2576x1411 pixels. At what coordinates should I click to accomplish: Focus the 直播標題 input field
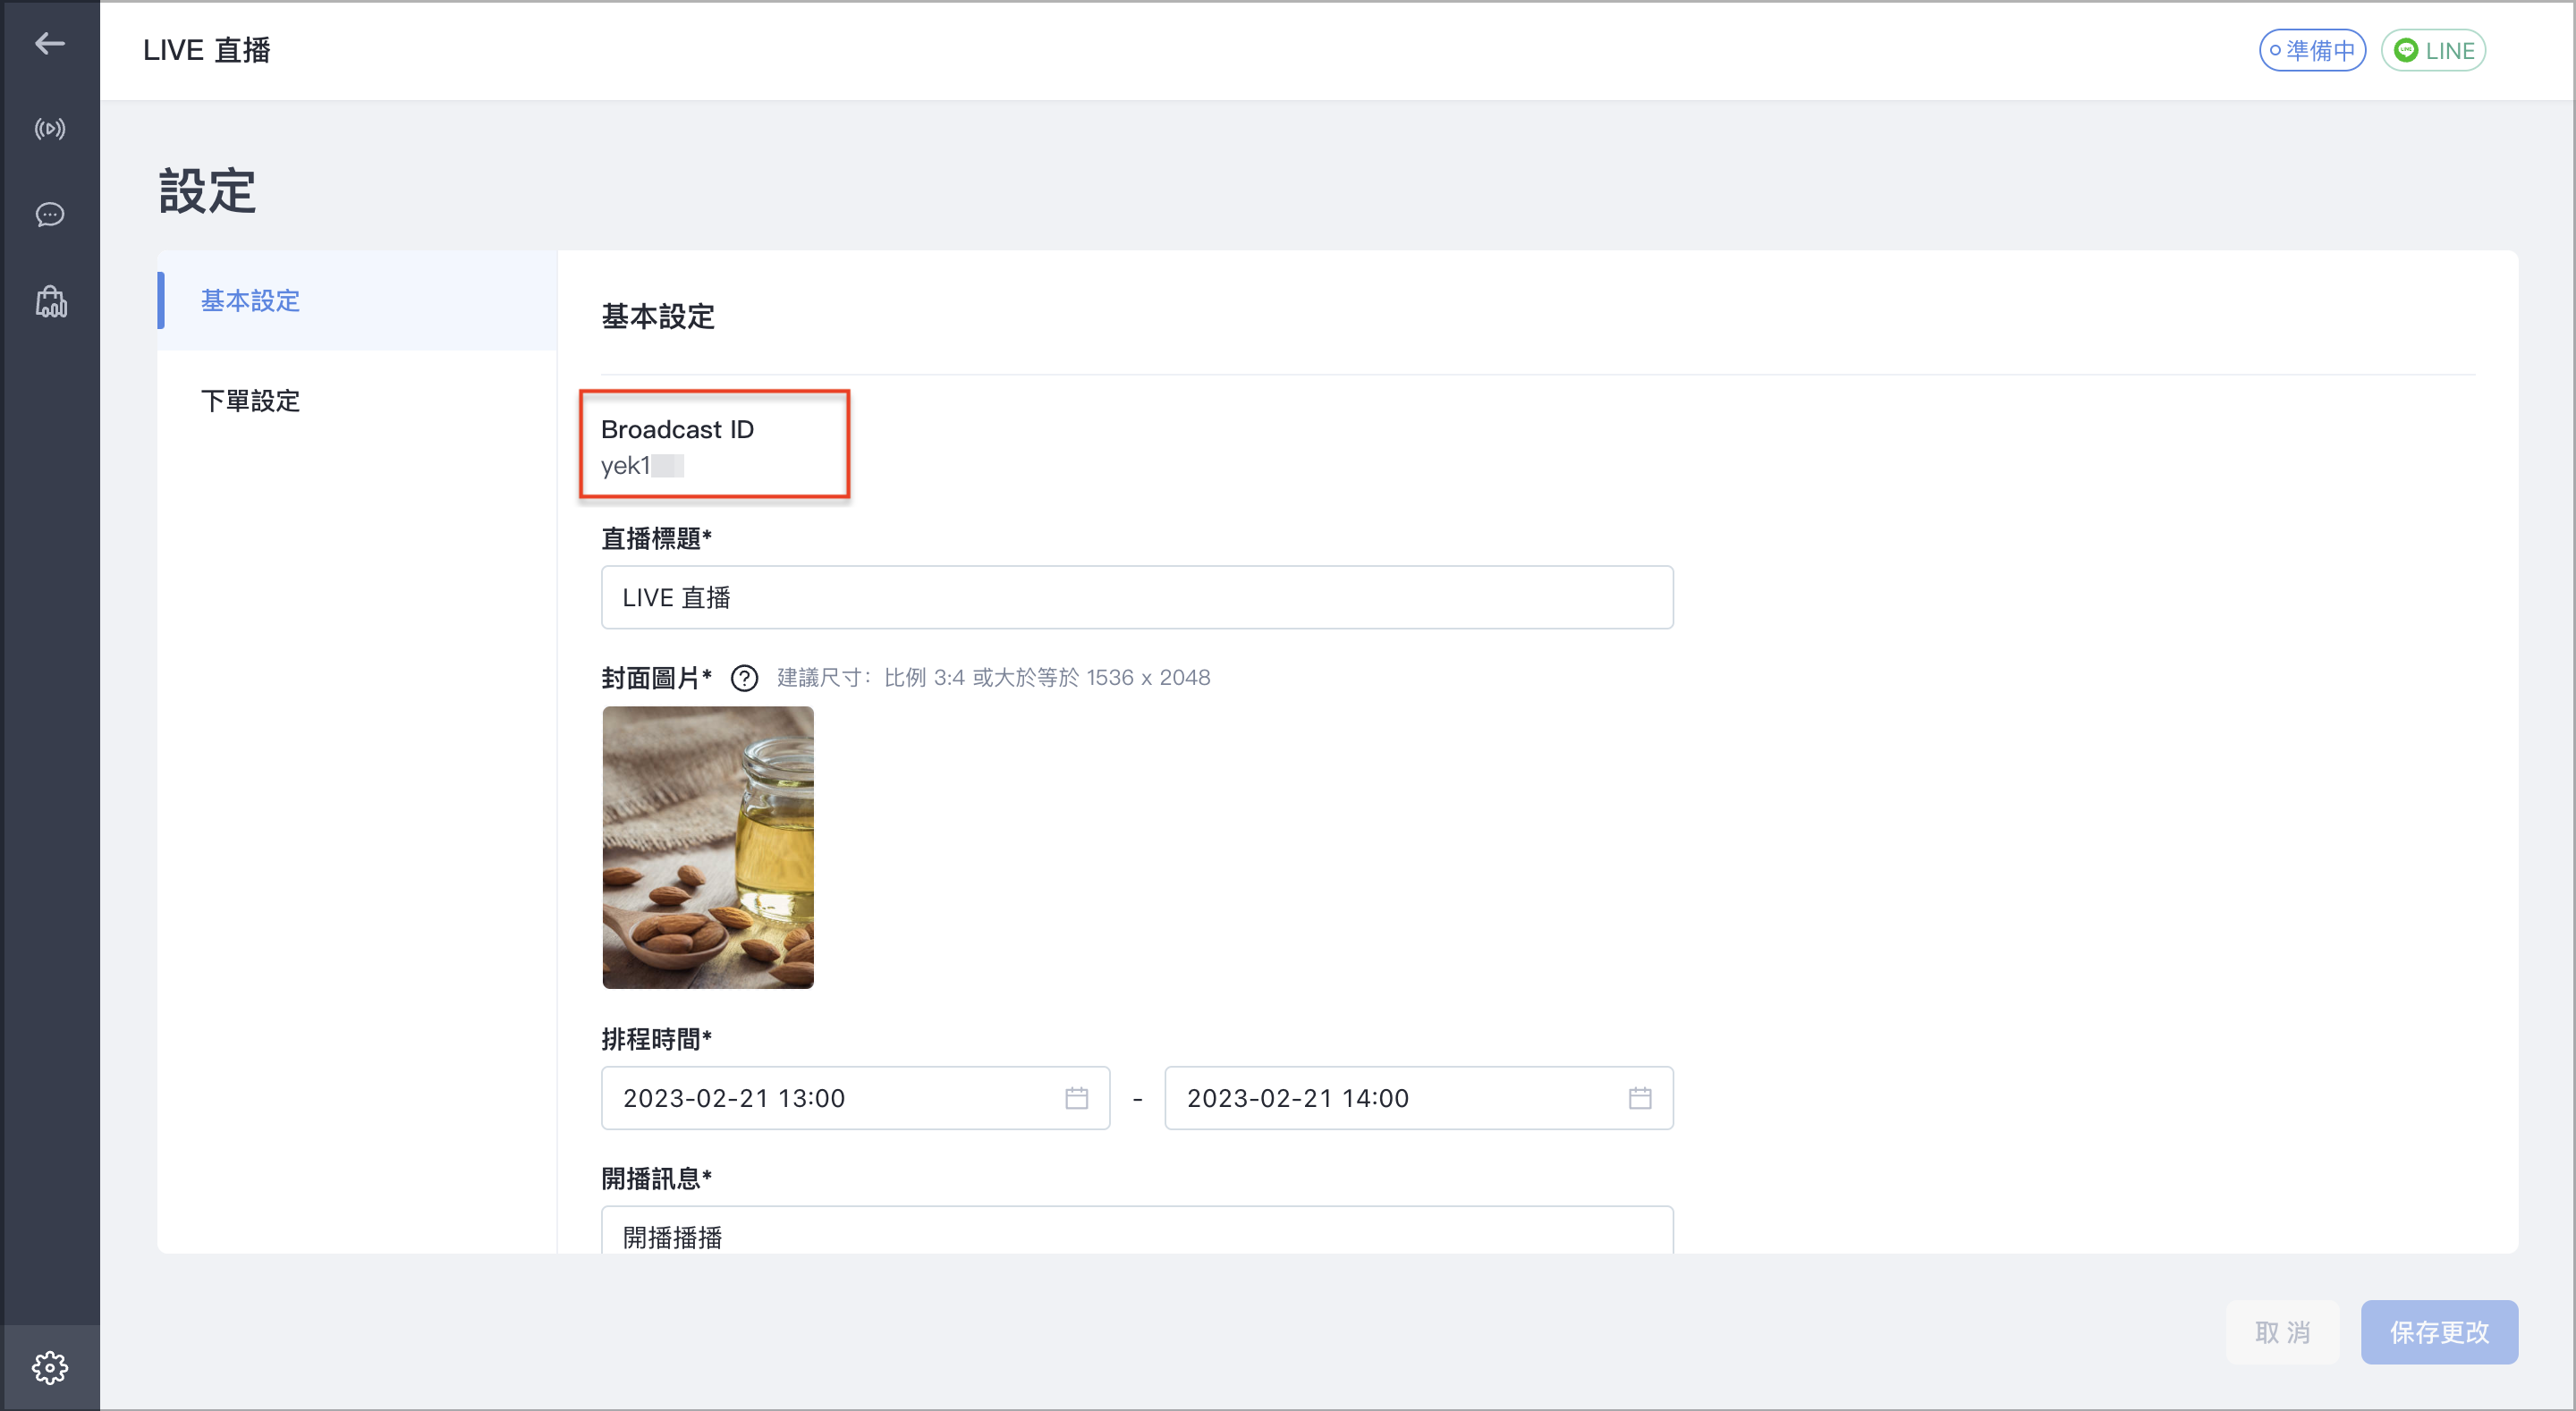(x=1137, y=597)
